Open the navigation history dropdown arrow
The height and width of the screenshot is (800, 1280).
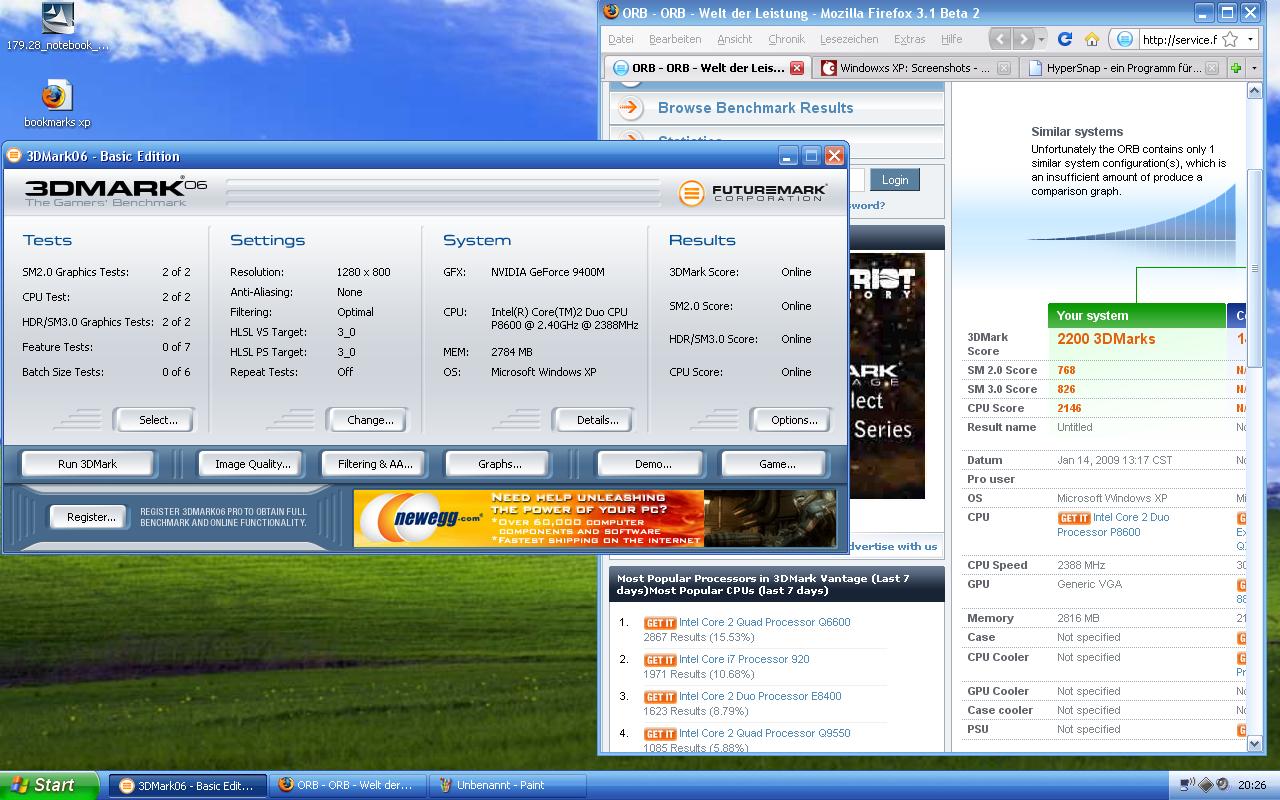[x=1041, y=39]
